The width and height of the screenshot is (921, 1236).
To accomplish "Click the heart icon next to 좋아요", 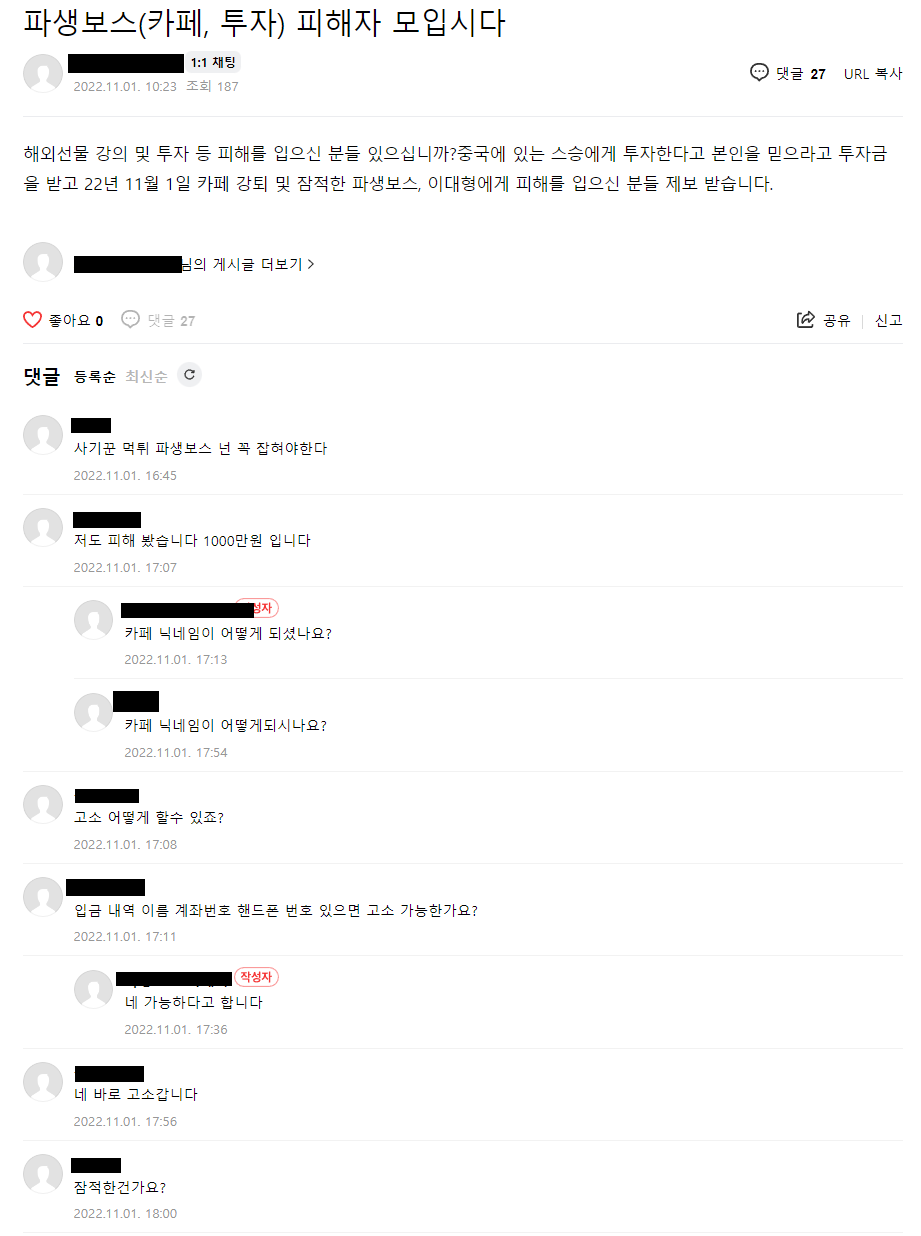I will 32,320.
